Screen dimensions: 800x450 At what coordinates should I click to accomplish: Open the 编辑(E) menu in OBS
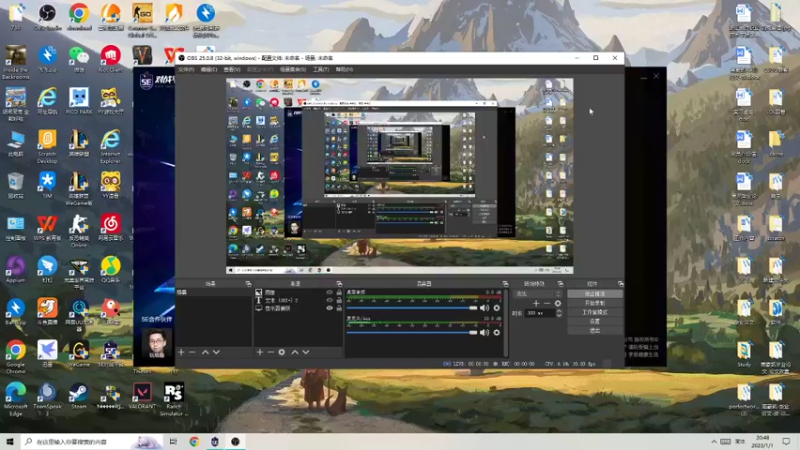coord(209,69)
